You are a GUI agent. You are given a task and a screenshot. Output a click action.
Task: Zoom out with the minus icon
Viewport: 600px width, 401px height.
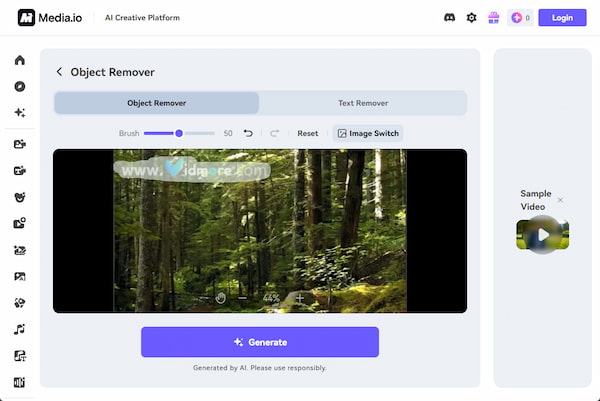(x=243, y=297)
